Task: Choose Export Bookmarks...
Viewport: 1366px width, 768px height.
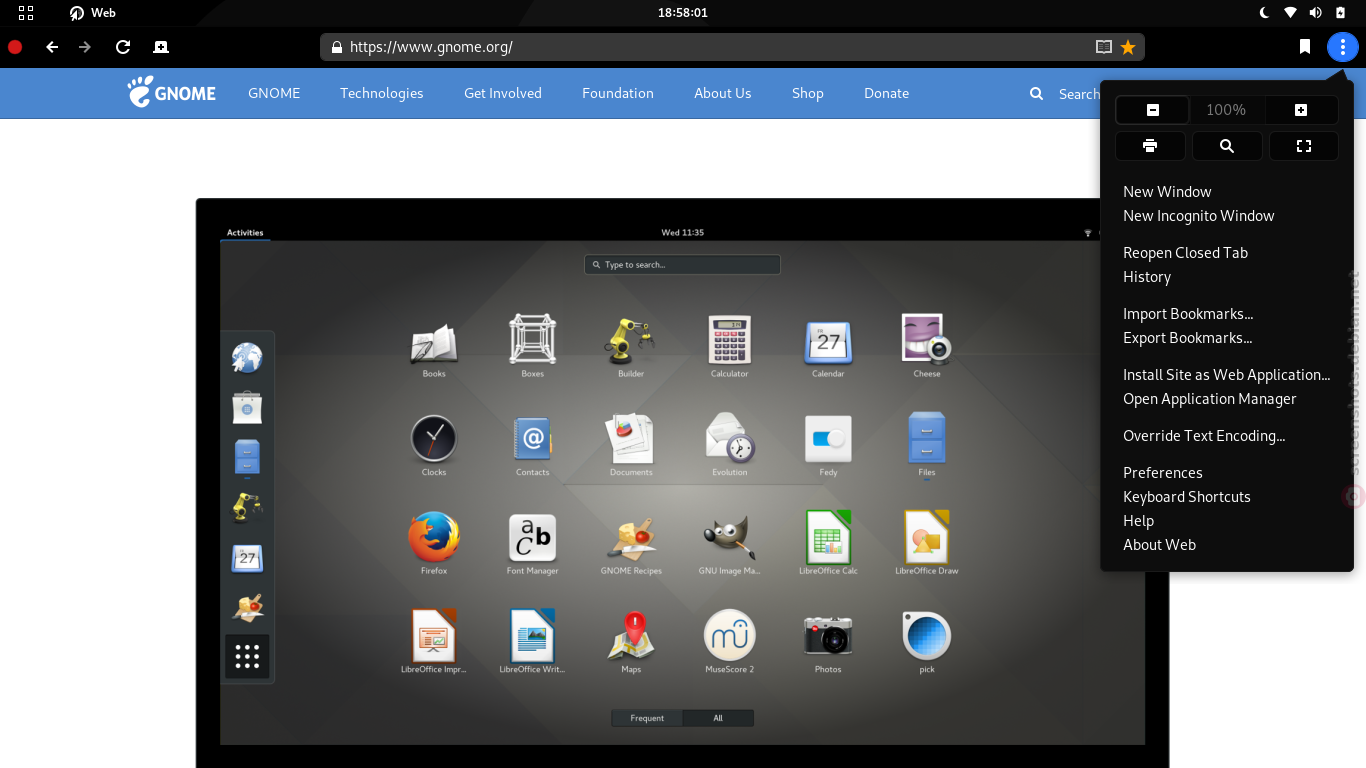Action: [1188, 338]
